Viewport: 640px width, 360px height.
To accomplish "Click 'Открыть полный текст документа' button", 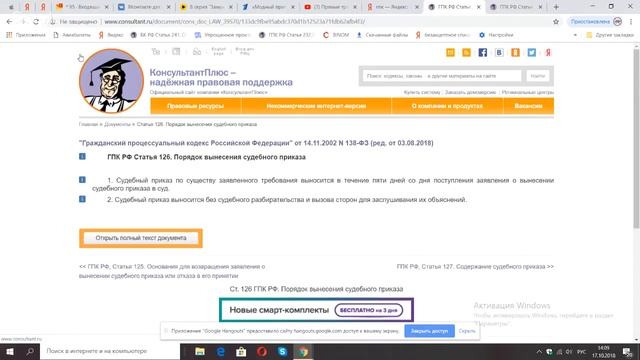I will (x=141, y=238).
